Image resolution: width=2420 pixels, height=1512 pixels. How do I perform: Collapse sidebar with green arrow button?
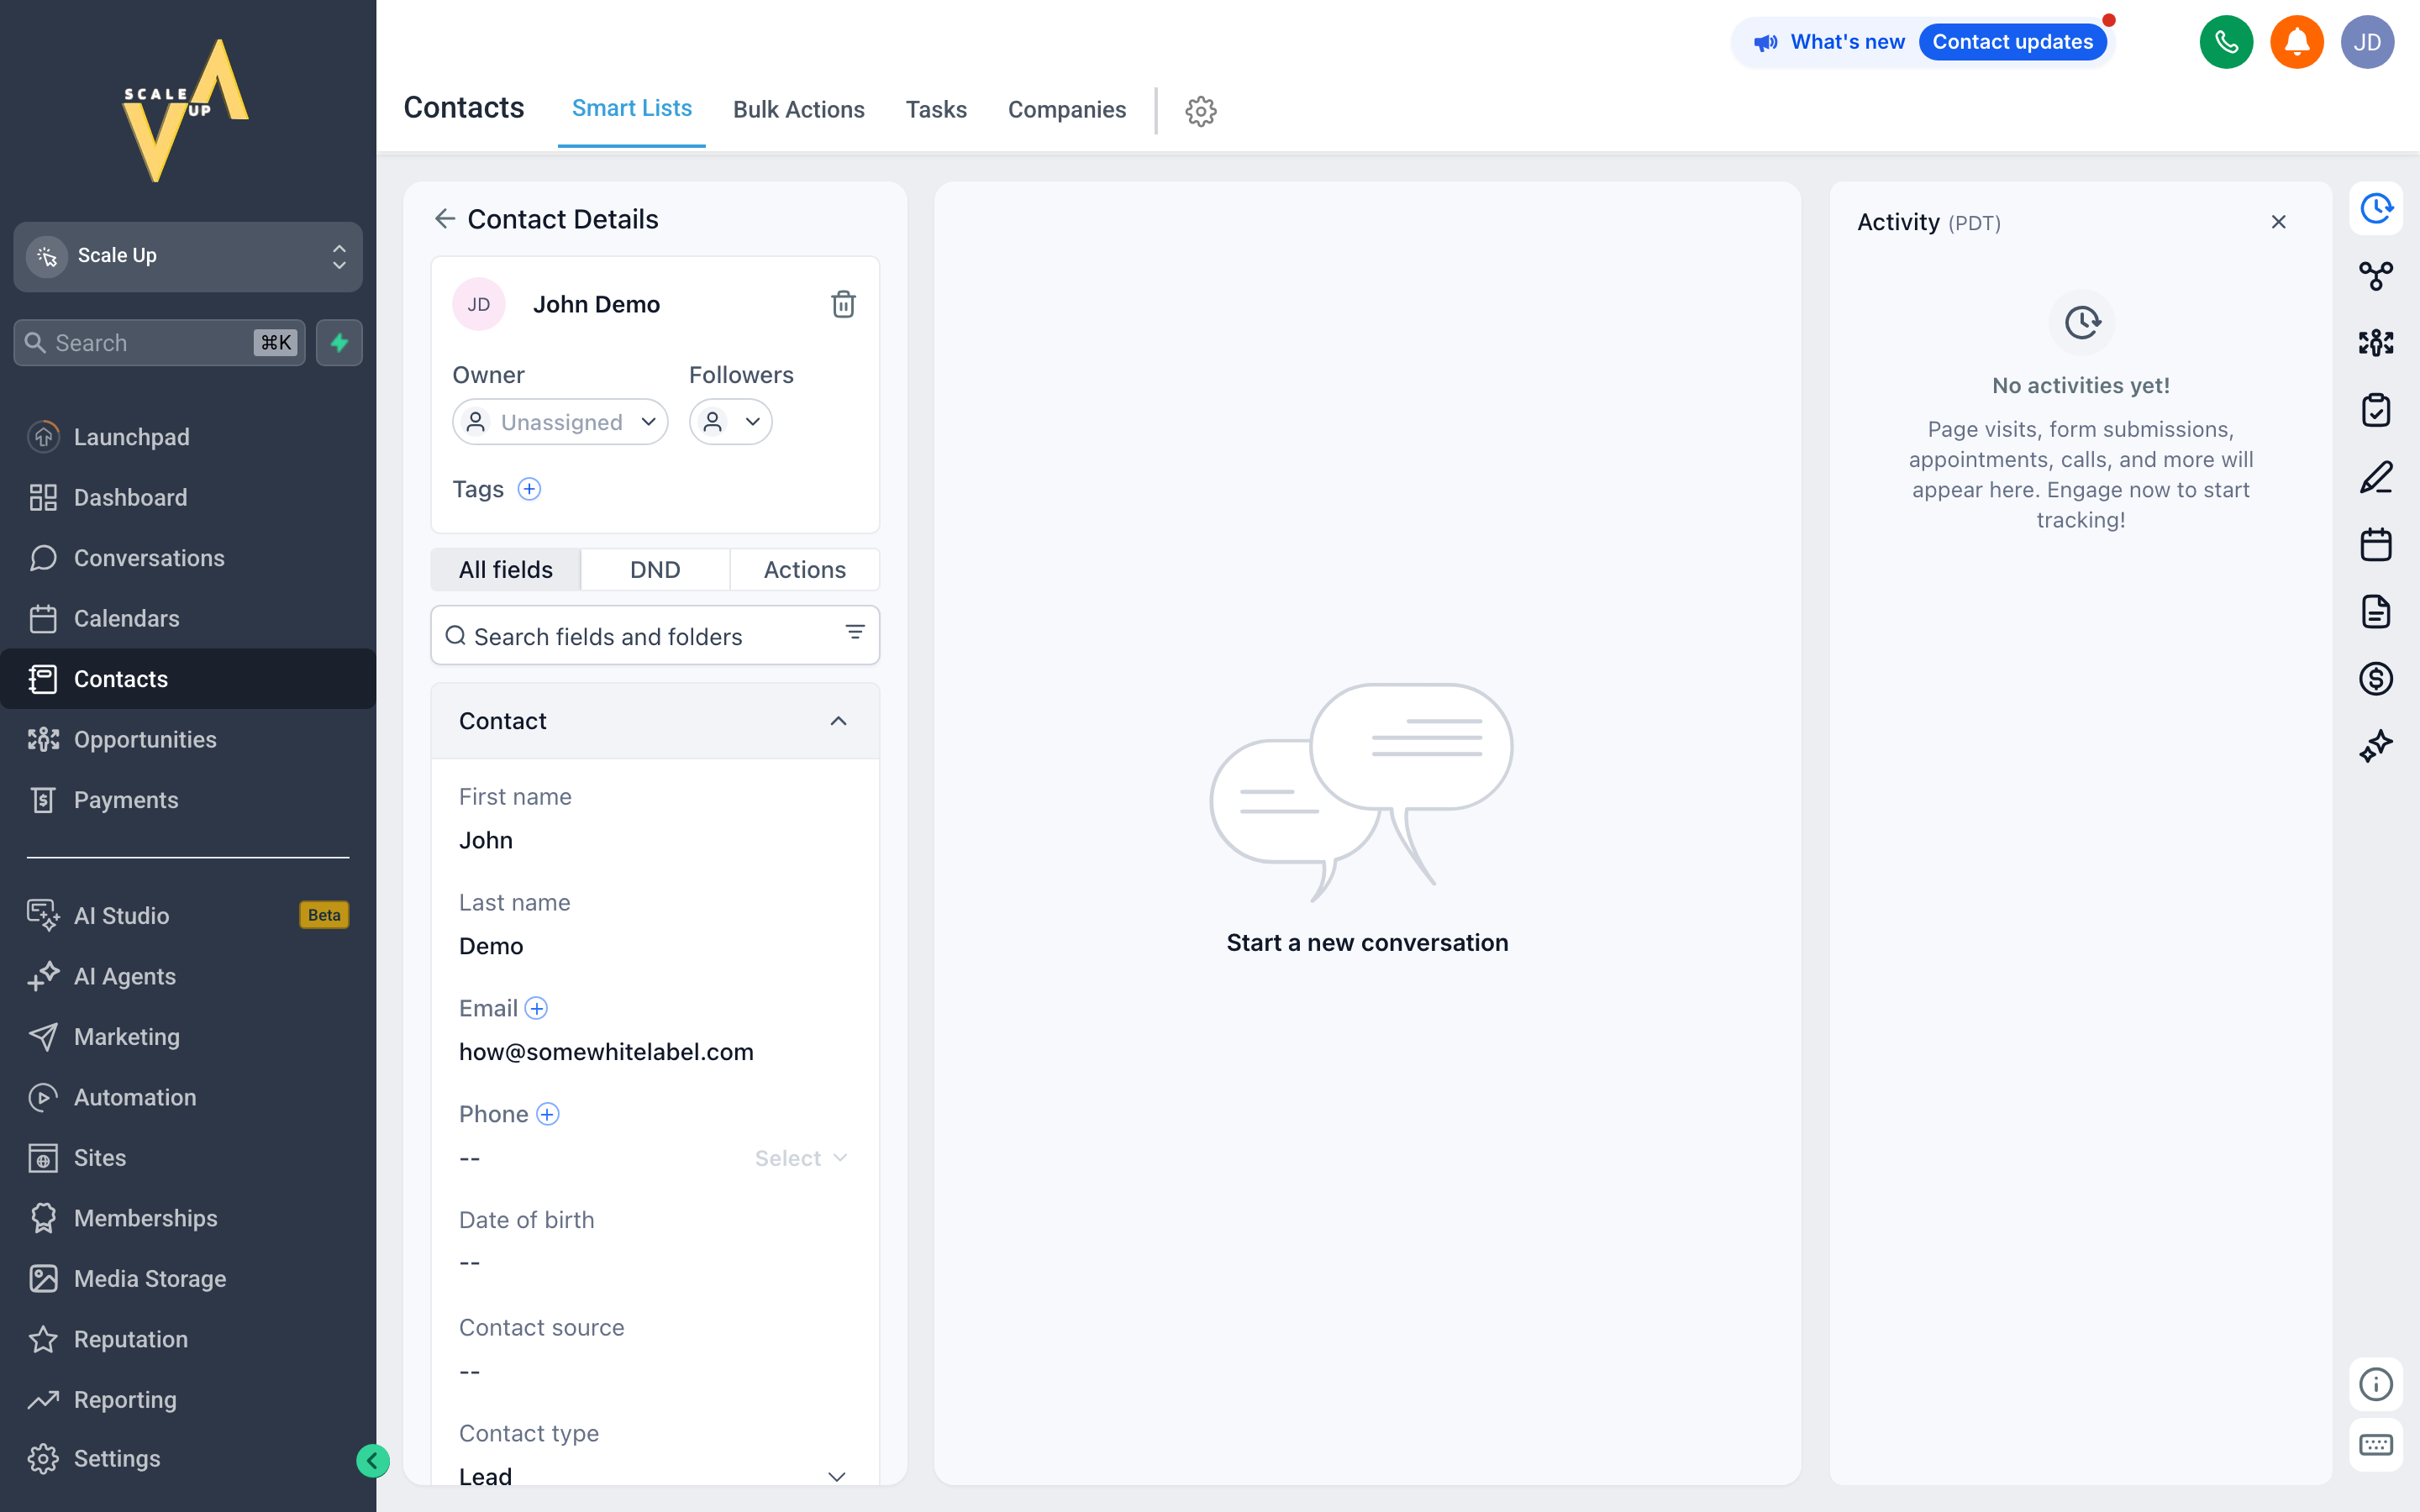372,1461
